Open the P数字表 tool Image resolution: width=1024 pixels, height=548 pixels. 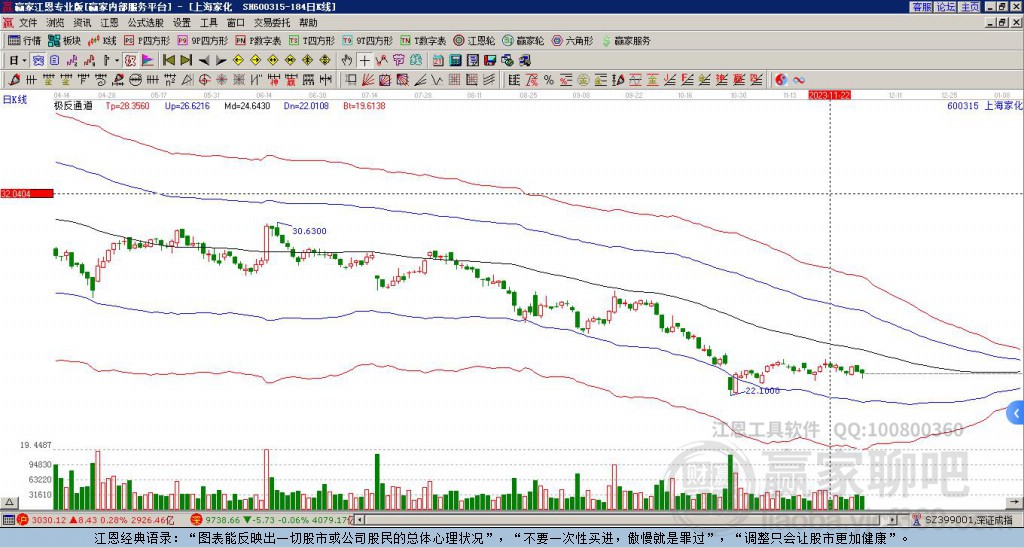(258, 40)
